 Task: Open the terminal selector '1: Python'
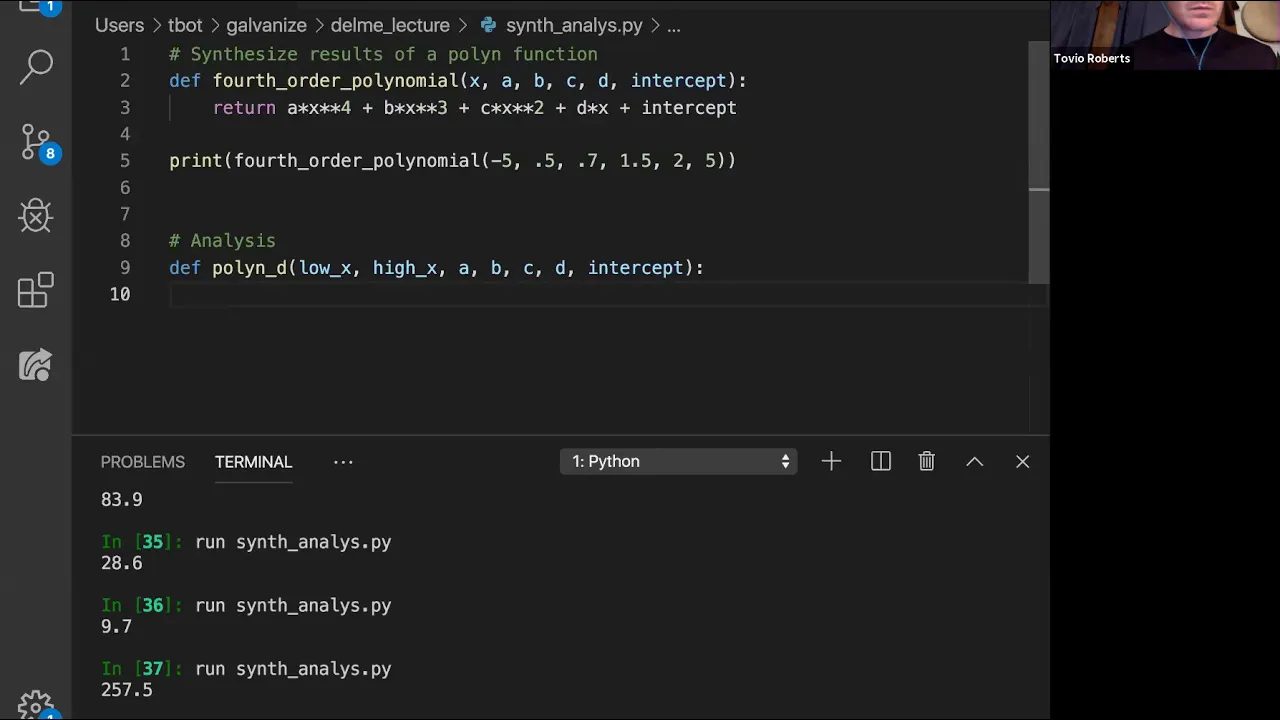[x=678, y=461]
